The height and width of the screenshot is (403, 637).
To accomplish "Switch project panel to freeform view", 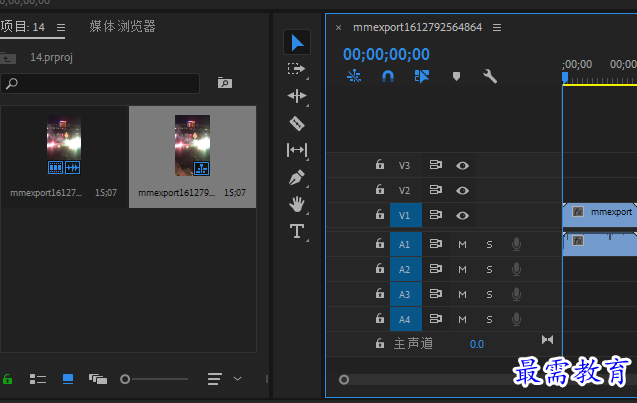I will click(x=98, y=379).
